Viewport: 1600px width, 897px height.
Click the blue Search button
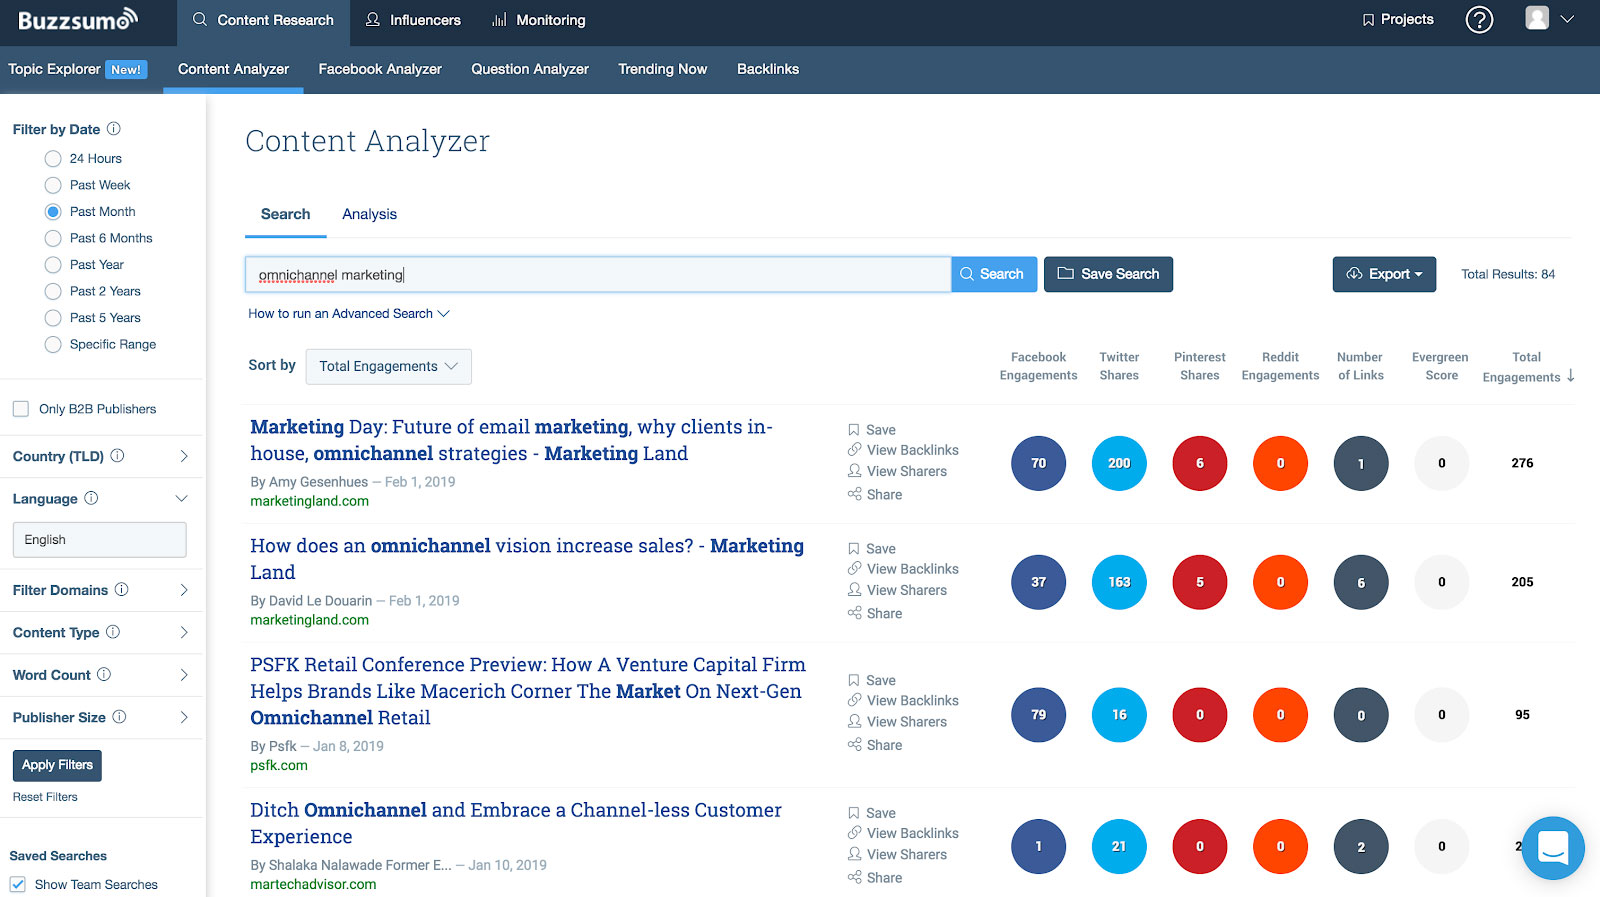[994, 274]
